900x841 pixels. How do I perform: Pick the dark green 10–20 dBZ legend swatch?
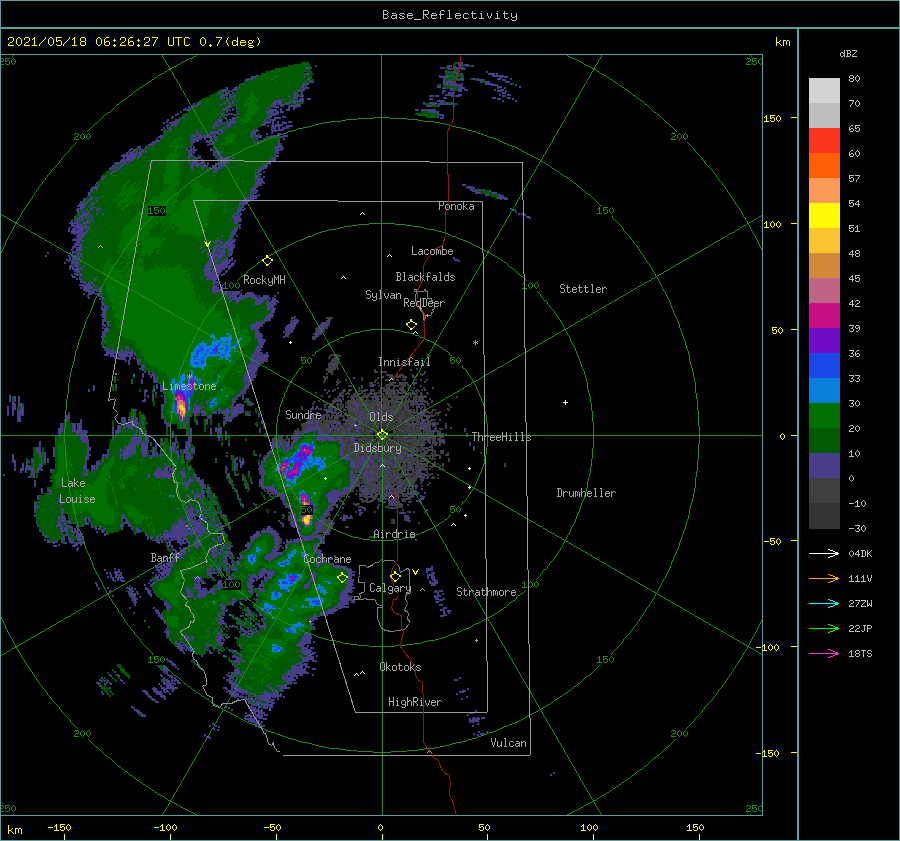coord(824,440)
